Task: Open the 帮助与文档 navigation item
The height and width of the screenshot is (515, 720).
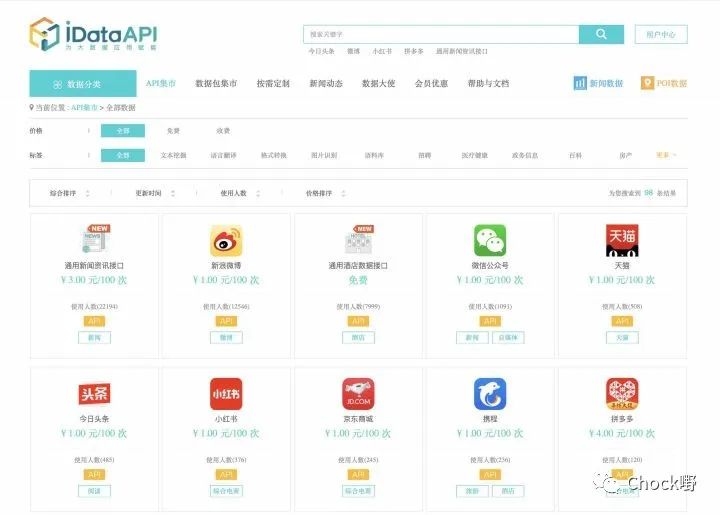Action: (488, 84)
